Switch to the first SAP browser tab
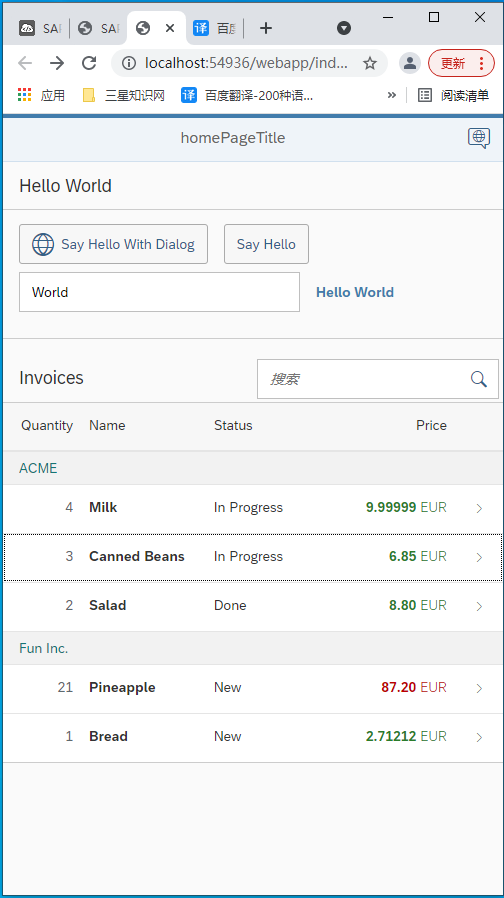 point(40,28)
